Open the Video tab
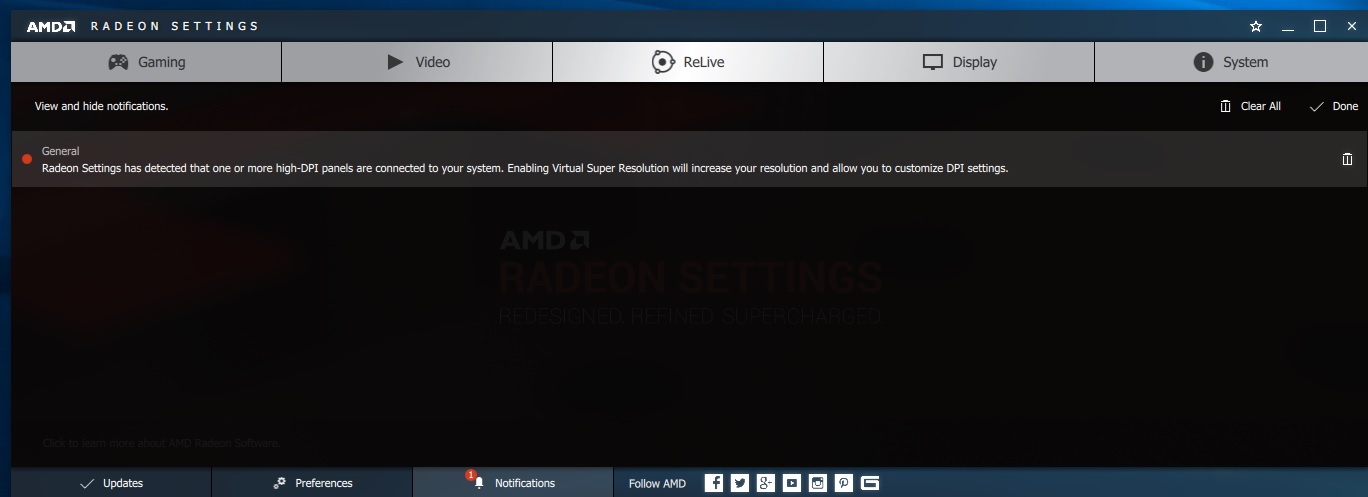The width and height of the screenshot is (1368, 497). click(x=417, y=62)
